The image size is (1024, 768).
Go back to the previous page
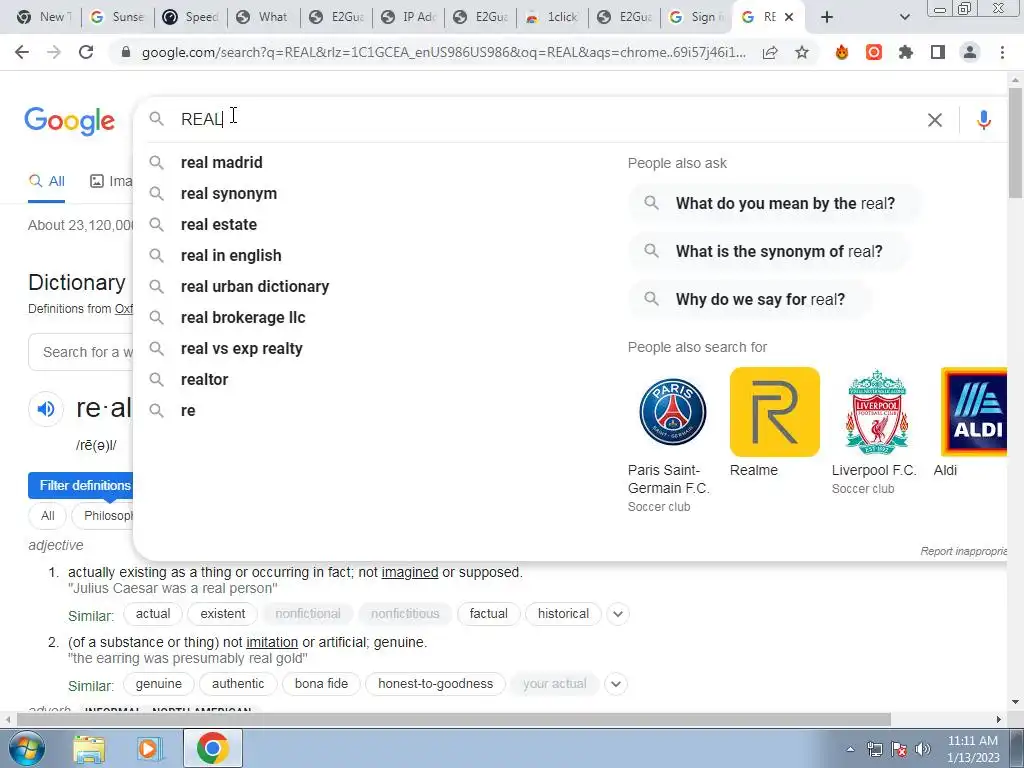[x=22, y=52]
